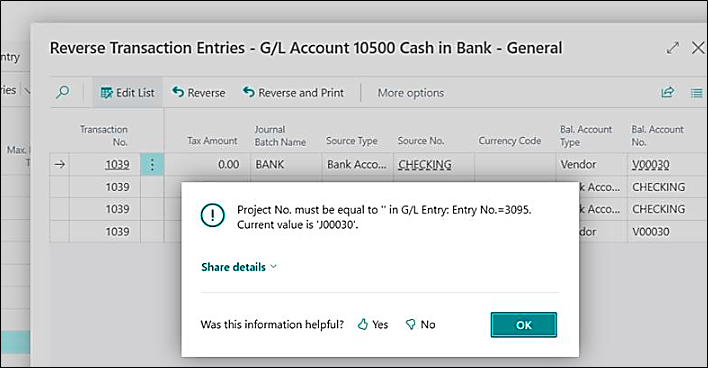Open Bal. Account No. V00030 link in first row
This screenshot has width=708, height=368.
pos(650,164)
